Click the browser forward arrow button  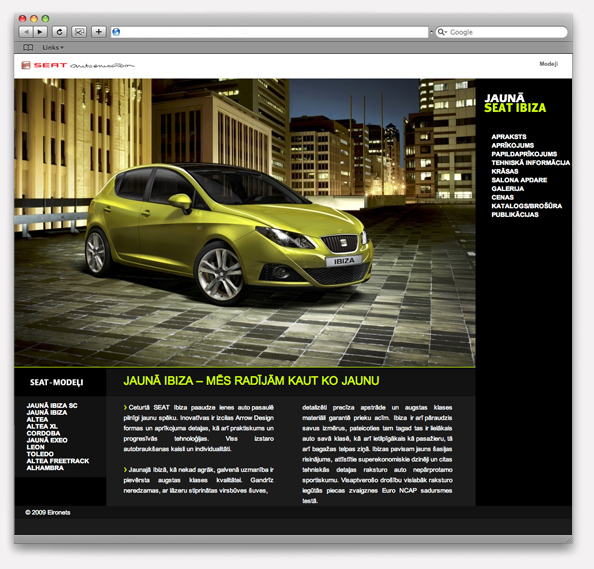tap(40, 32)
